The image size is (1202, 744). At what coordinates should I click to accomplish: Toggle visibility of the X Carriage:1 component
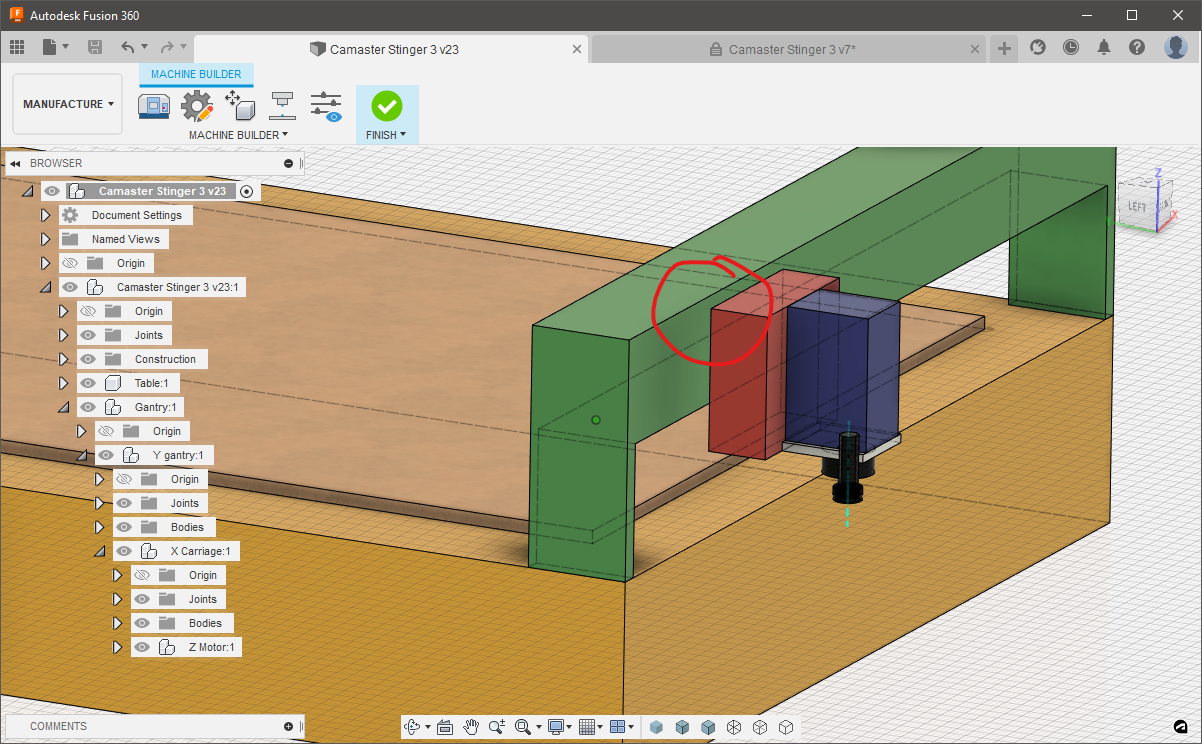(x=123, y=551)
